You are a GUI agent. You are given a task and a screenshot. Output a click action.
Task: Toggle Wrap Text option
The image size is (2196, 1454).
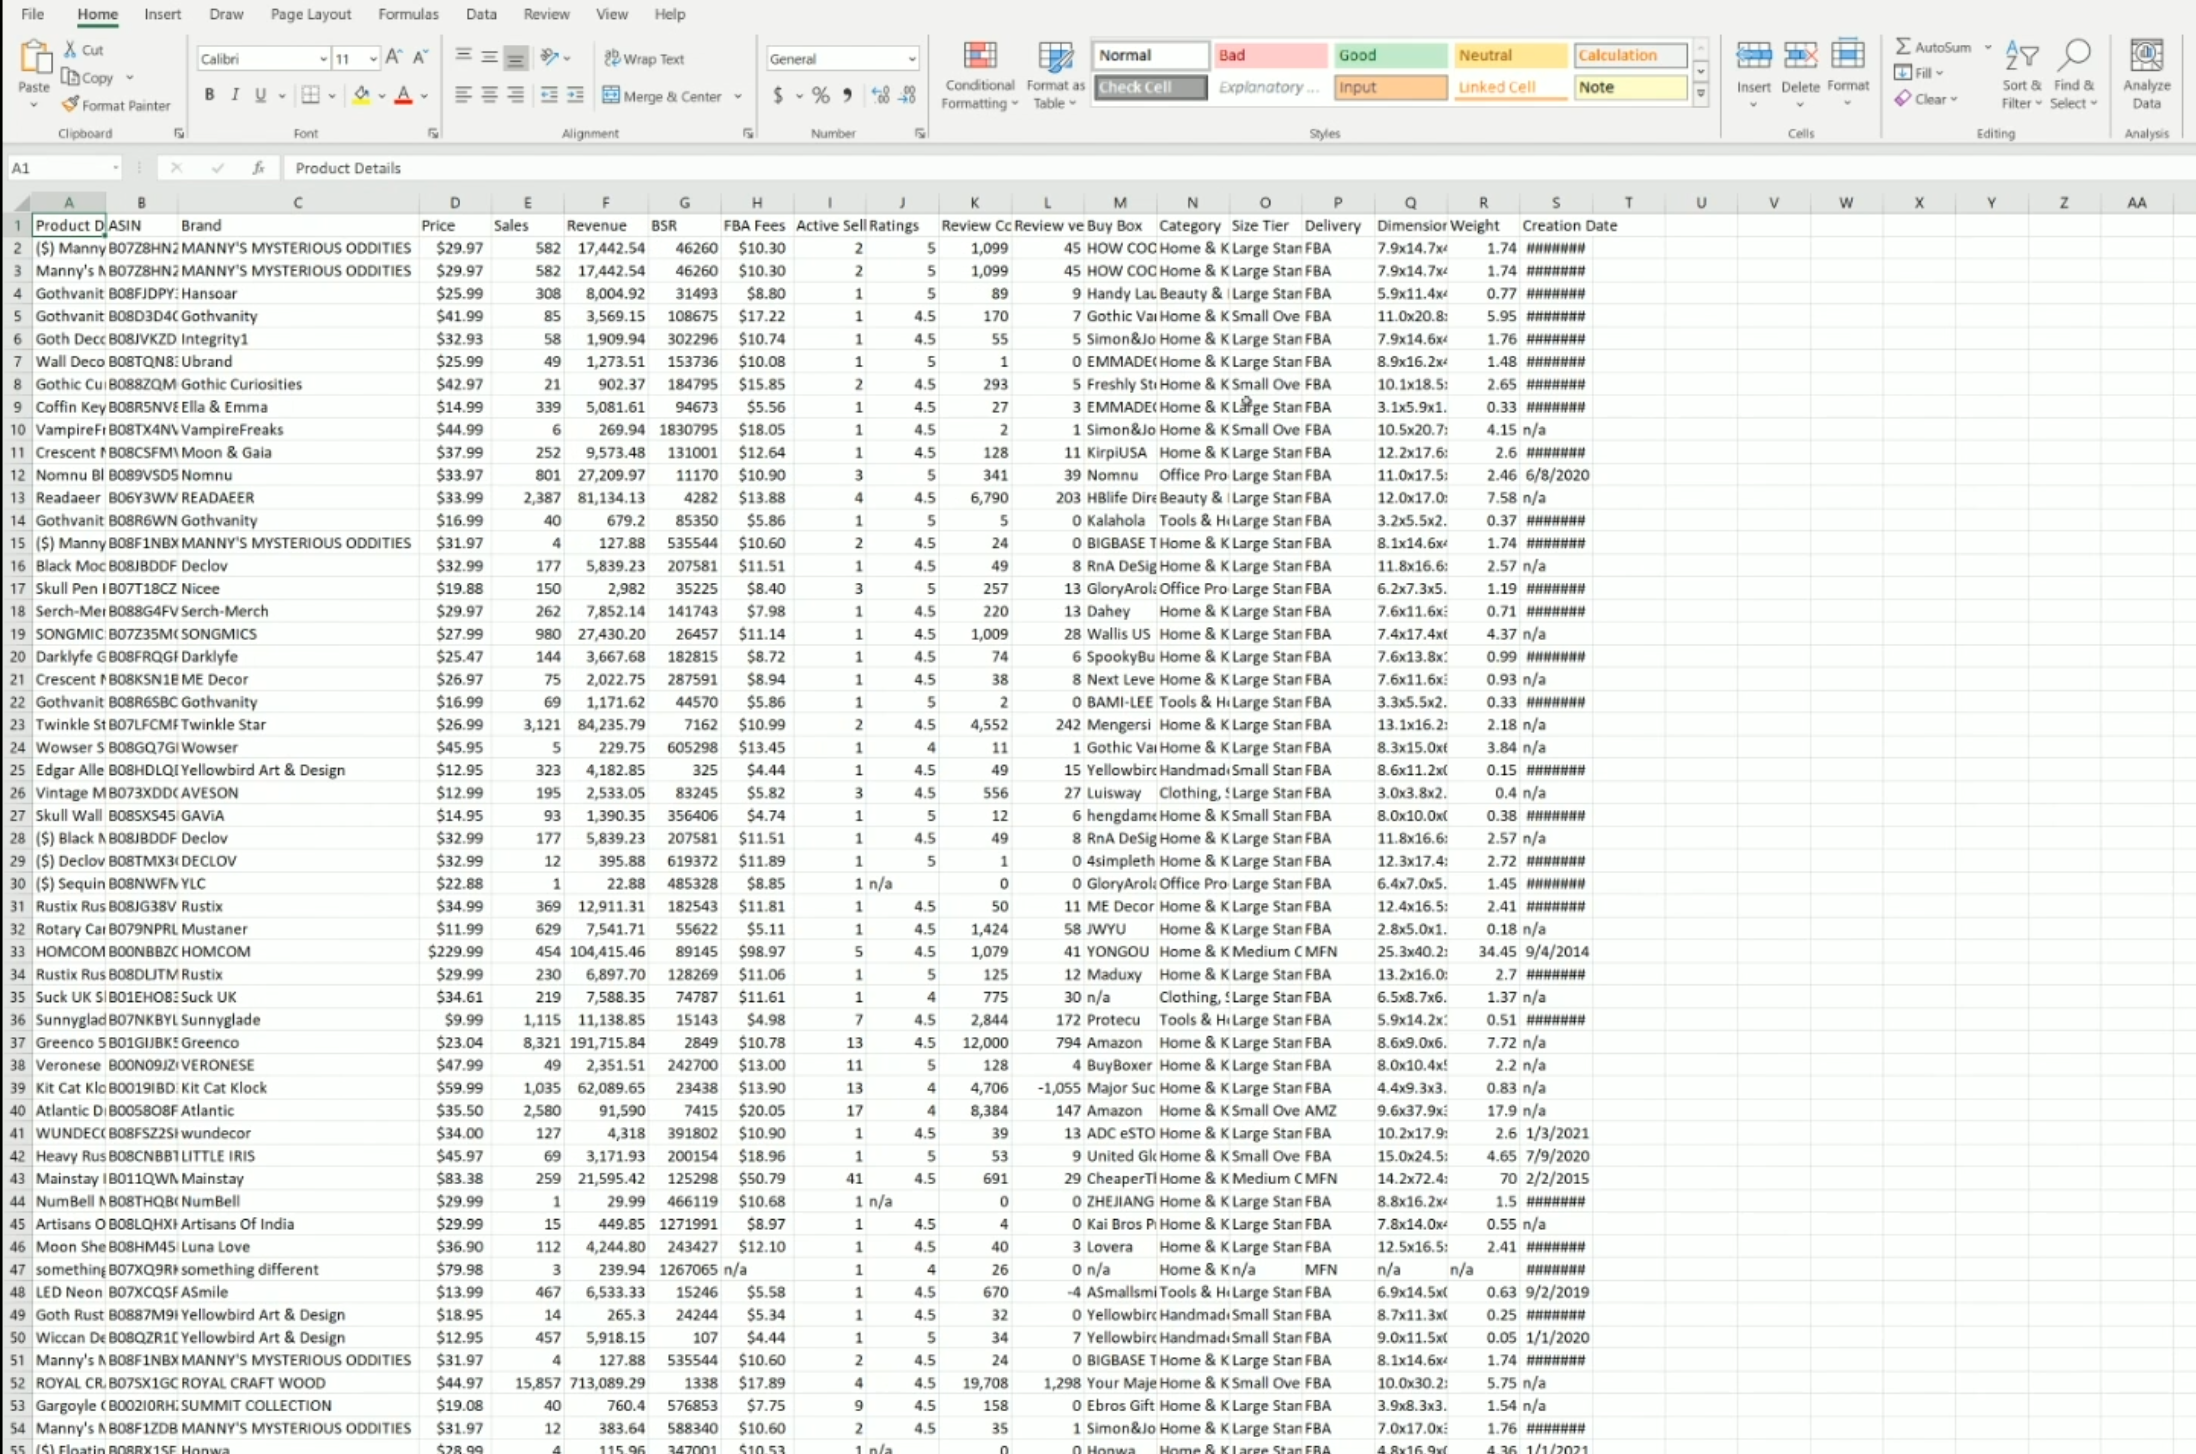pos(645,59)
